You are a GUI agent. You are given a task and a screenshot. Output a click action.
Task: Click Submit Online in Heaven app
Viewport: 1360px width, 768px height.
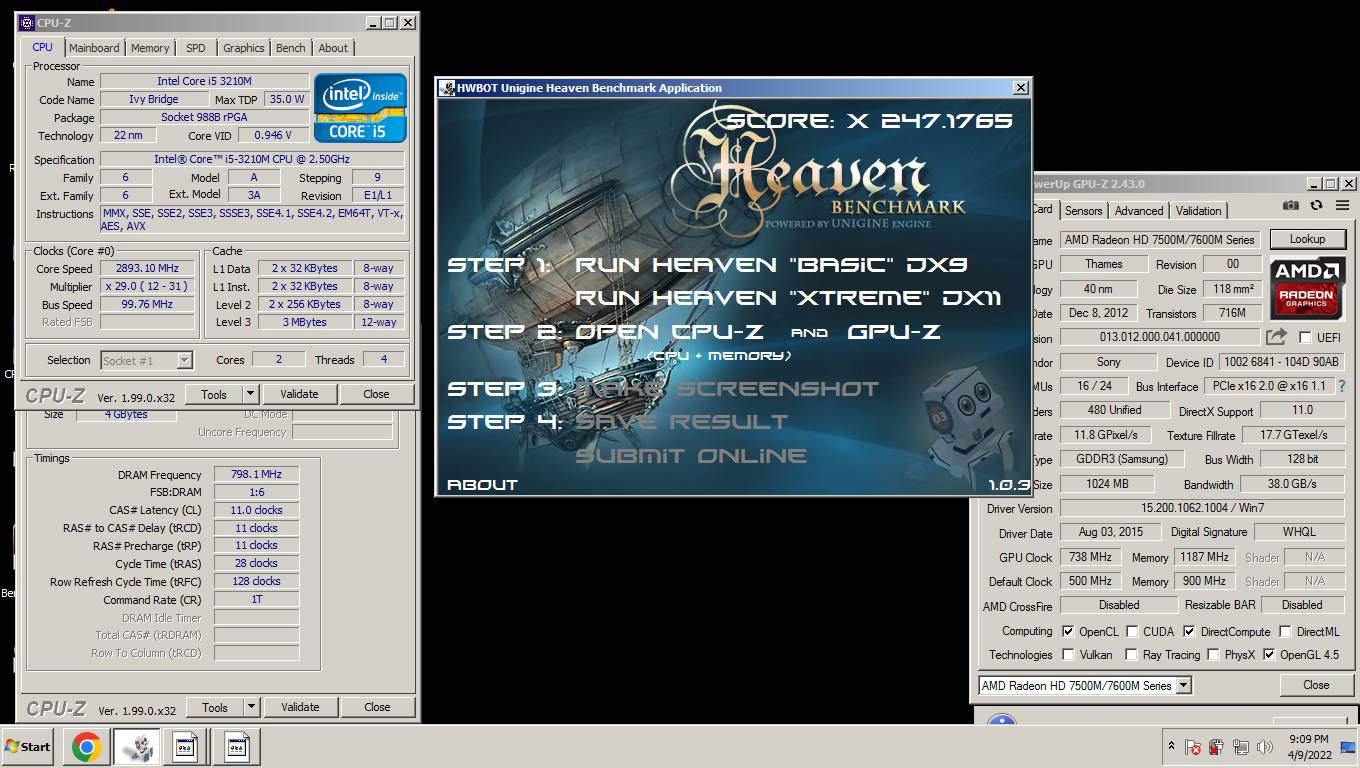point(691,456)
